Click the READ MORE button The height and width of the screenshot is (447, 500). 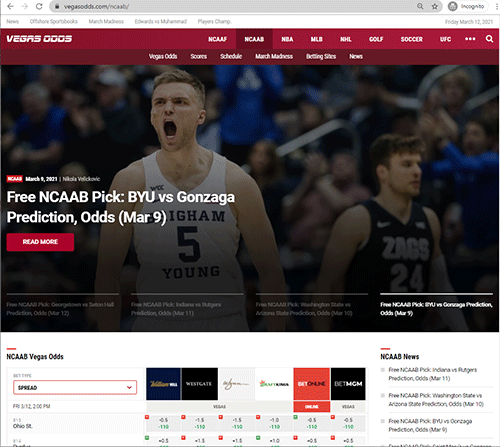[40, 242]
